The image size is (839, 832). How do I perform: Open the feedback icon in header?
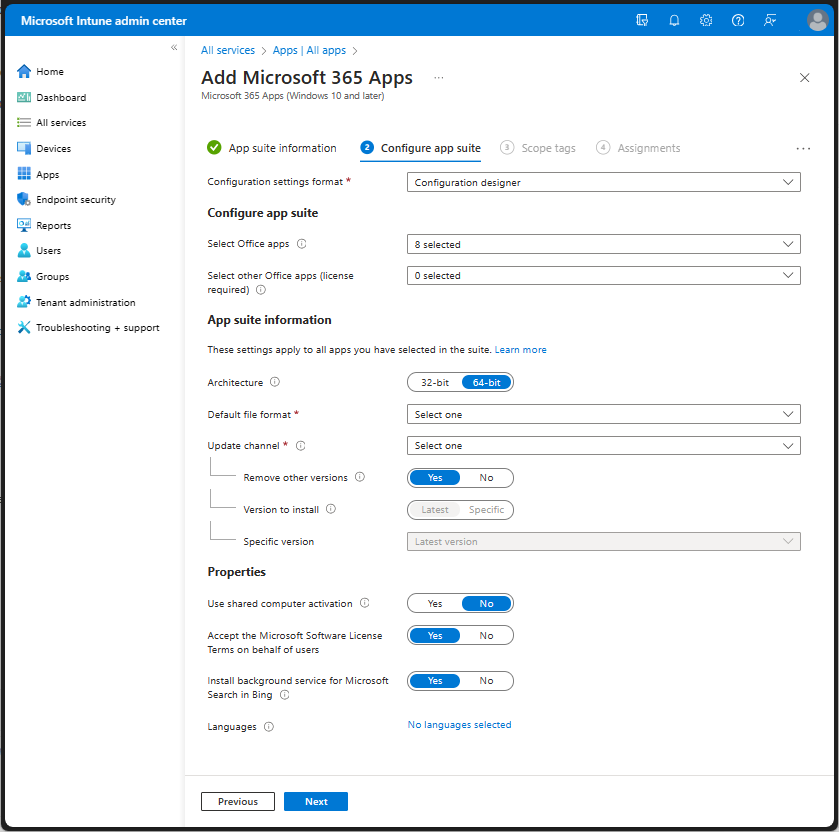pos(769,20)
